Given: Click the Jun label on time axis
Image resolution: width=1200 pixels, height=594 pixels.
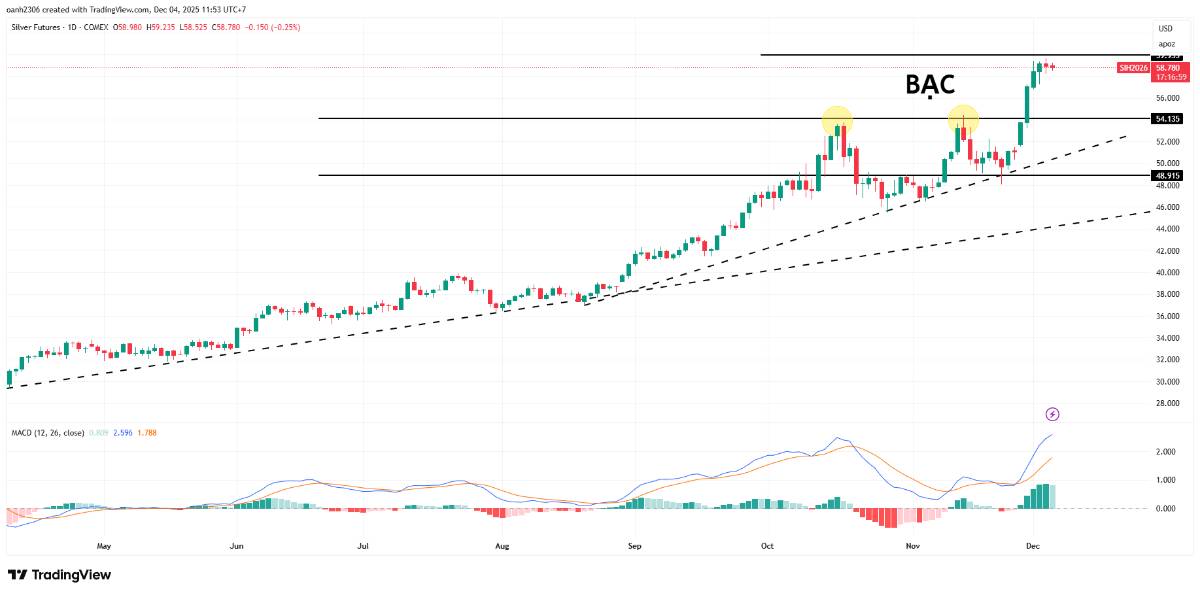Looking at the screenshot, I should 237,547.
